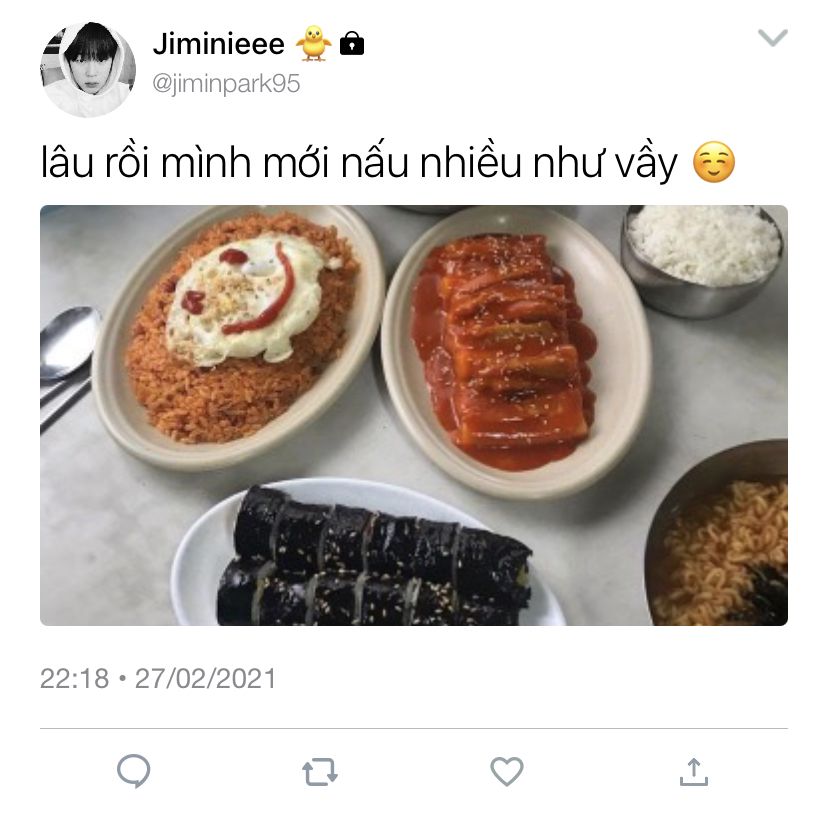Retweet this post using the arrows icon

click(x=320, y=772)
